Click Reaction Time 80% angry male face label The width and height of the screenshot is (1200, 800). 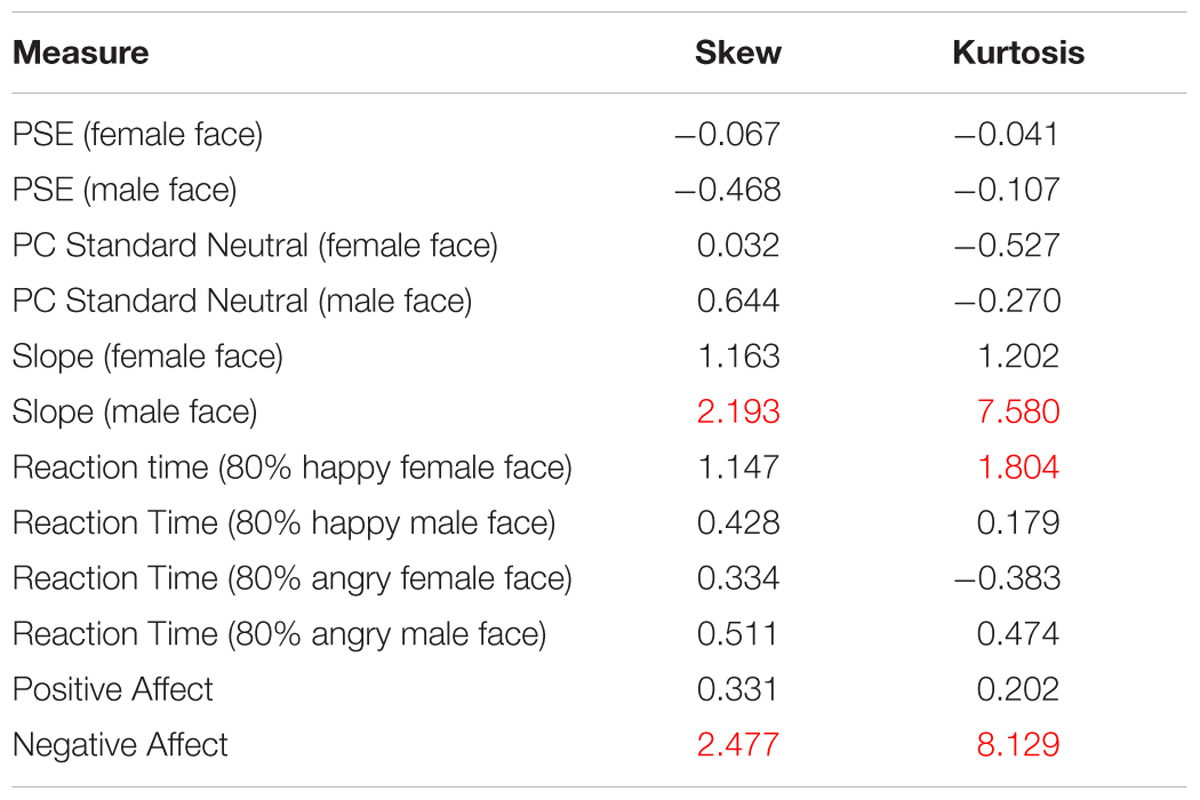(280, 634)
